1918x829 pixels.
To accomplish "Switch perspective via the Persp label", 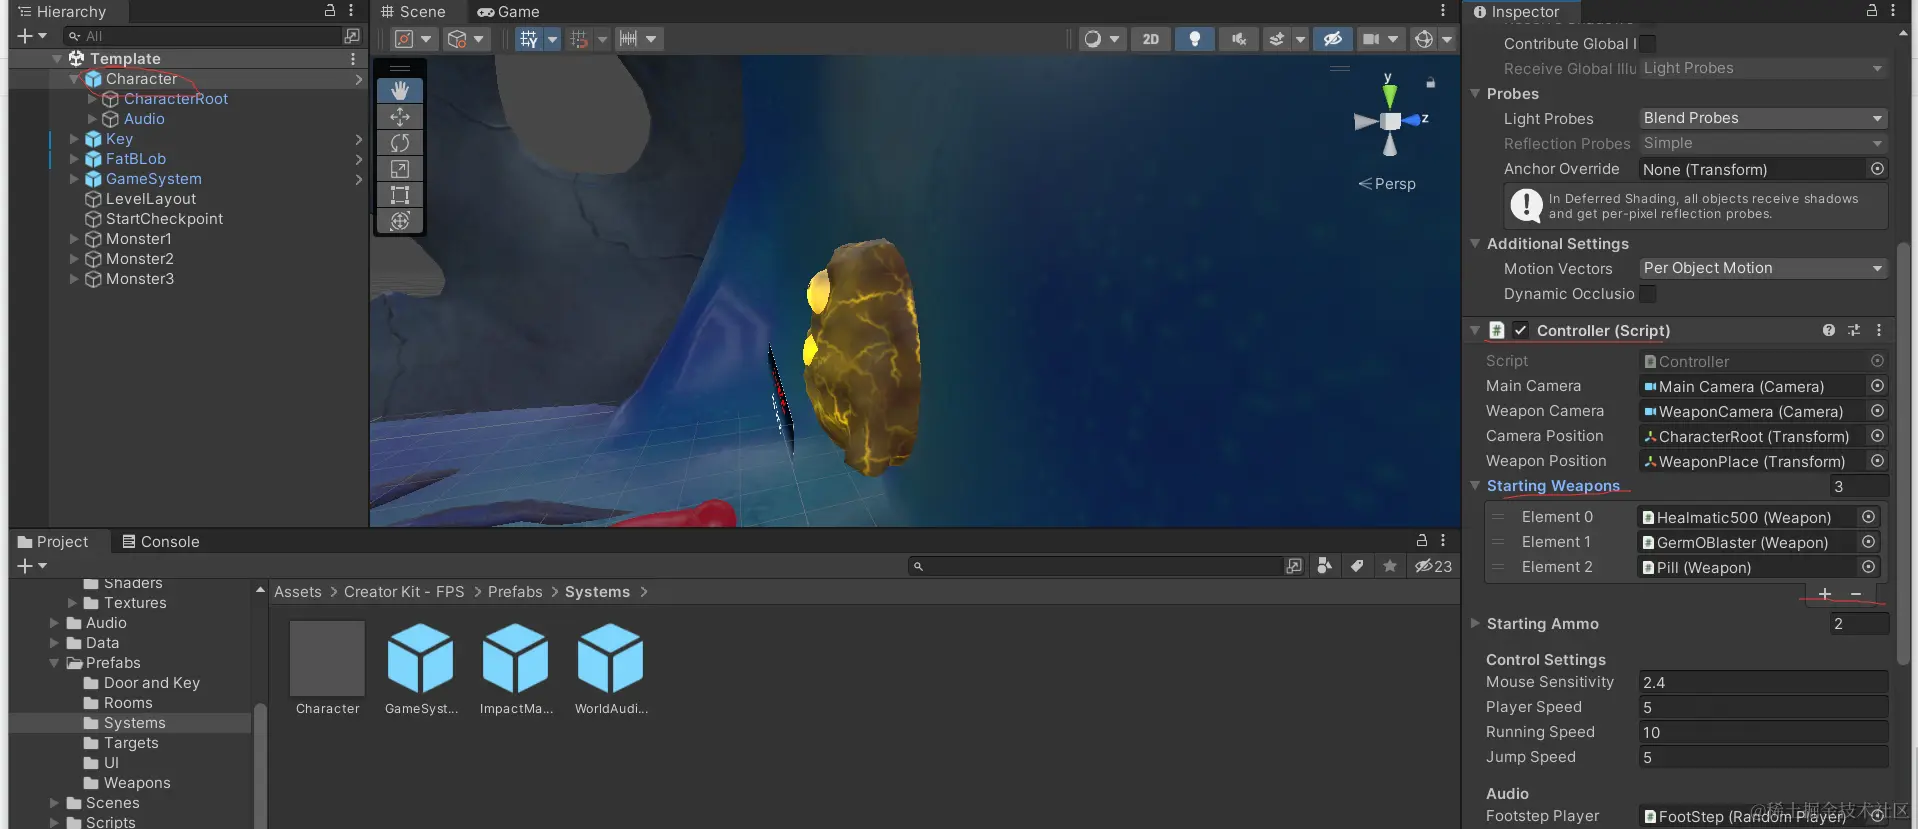I will 1395,184.
